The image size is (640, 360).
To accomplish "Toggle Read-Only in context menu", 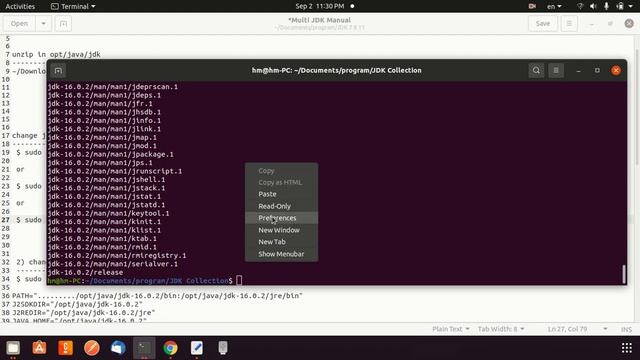I will pos(281,206).
